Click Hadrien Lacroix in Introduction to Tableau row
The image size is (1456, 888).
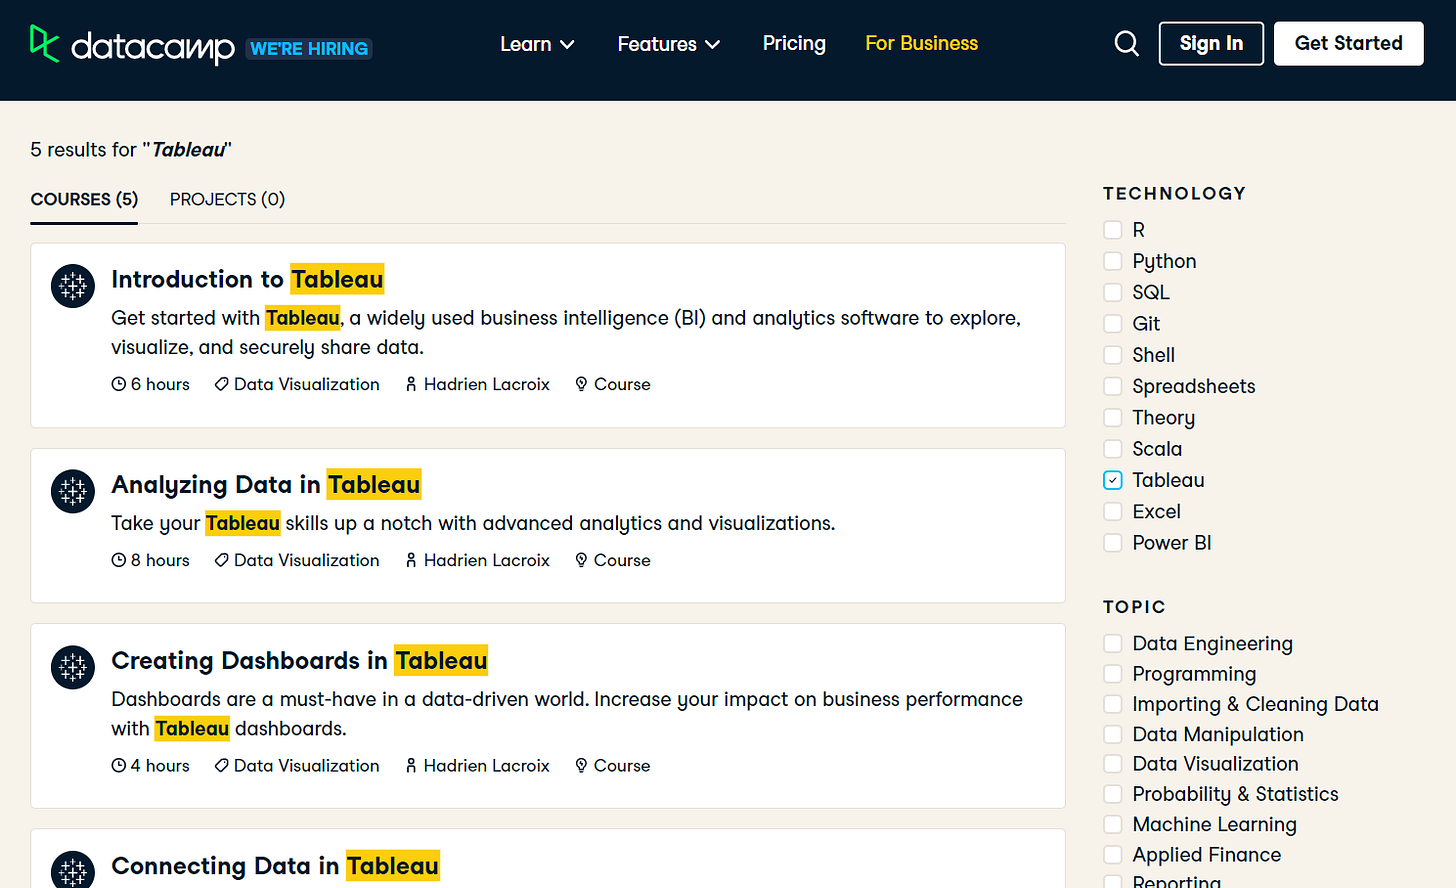[x=486, y=384]
